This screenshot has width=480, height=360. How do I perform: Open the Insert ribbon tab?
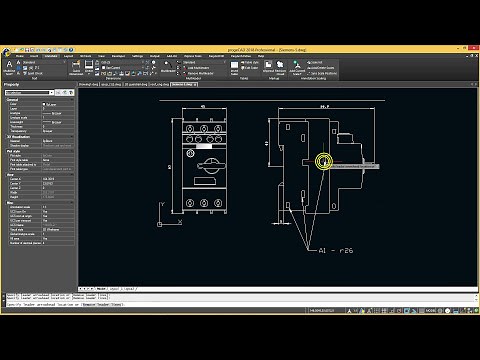tap(34, 56)
